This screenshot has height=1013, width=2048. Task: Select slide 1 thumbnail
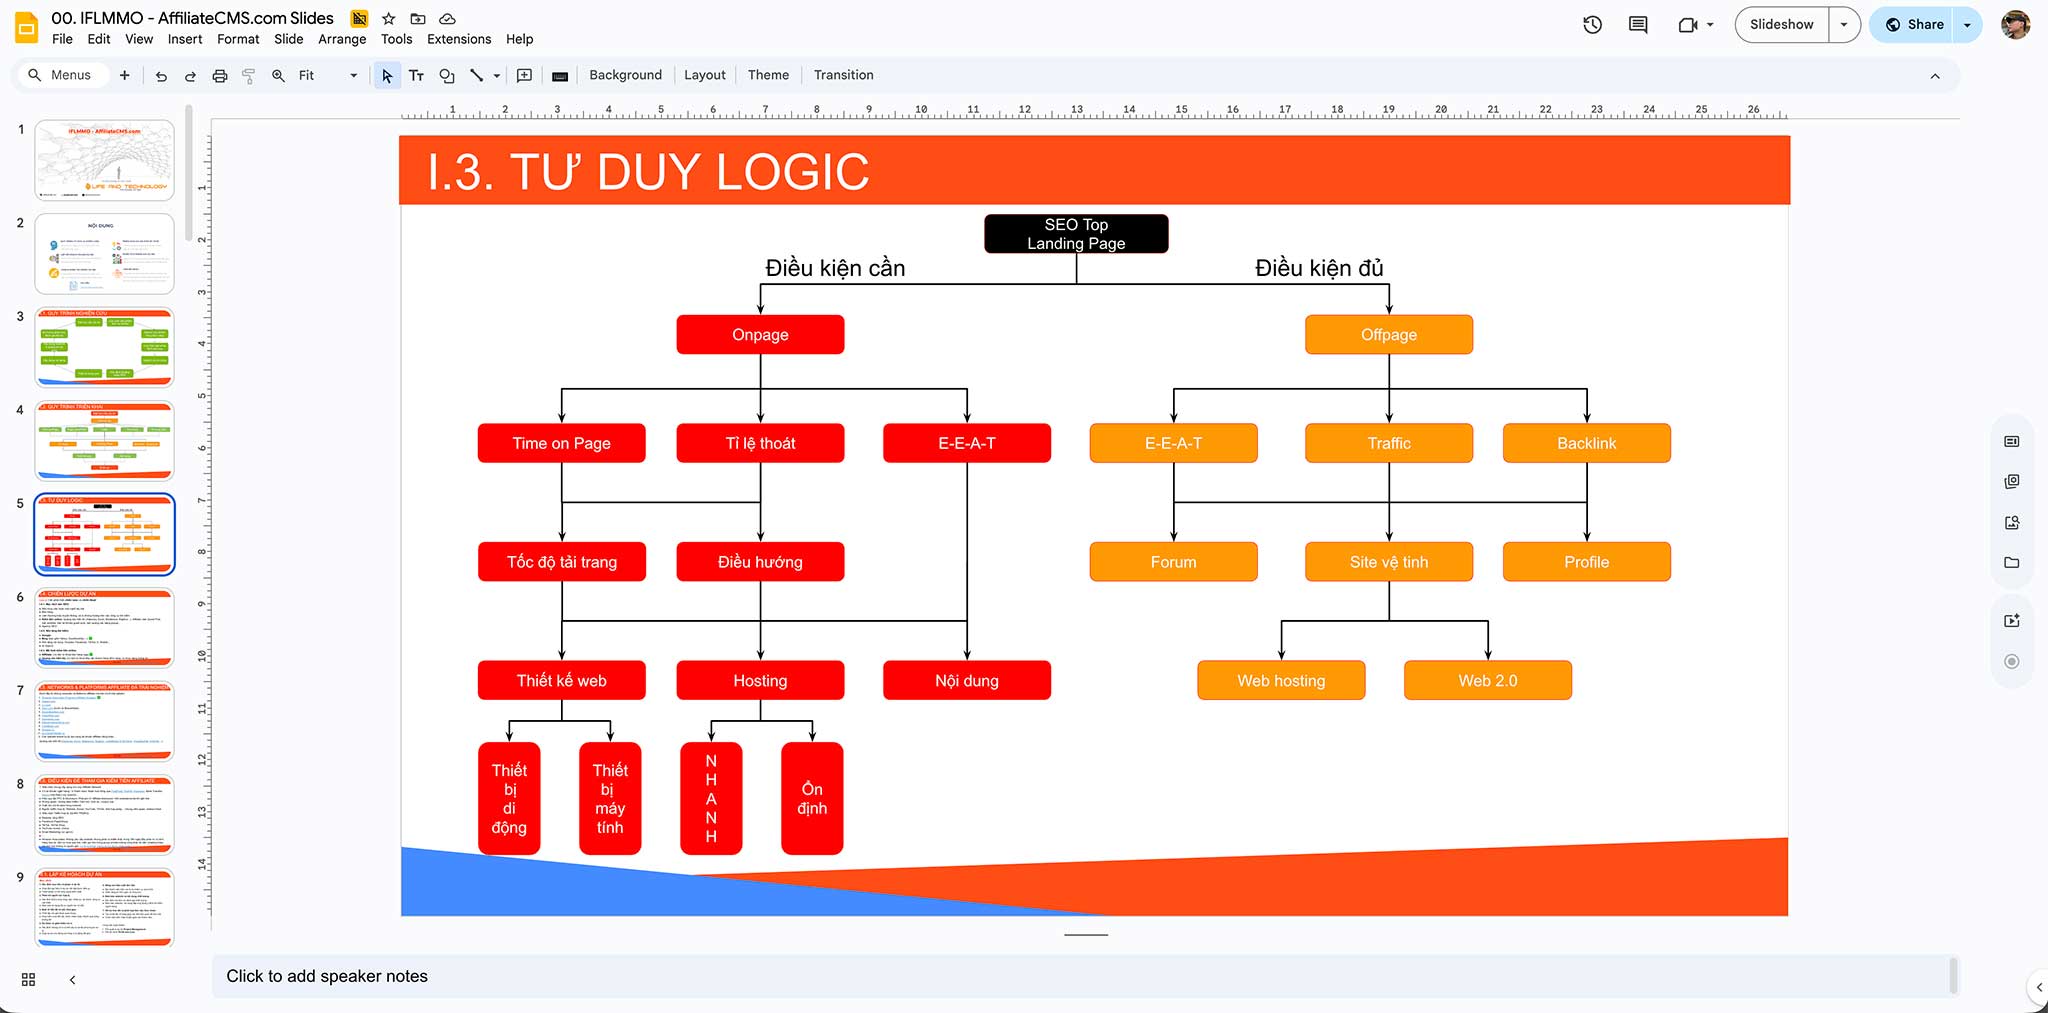pyautogui.click(x=104, y=160)
